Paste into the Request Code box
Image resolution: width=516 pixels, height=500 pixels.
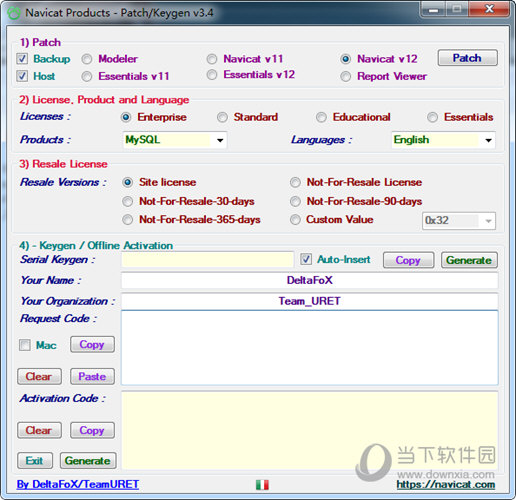click(92, 376)
